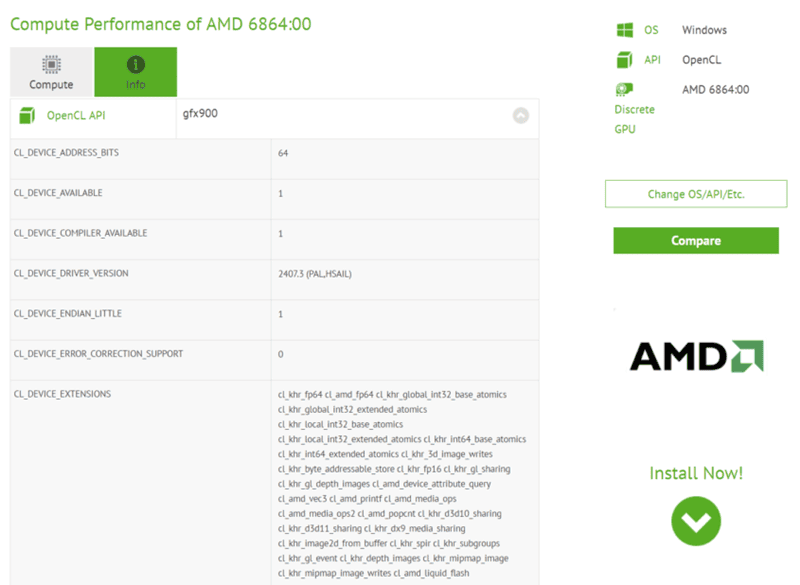Click the OpenCL API cube icon
Image resolution: width=800 pixels, height=585 pixels.
click(27, 116)
